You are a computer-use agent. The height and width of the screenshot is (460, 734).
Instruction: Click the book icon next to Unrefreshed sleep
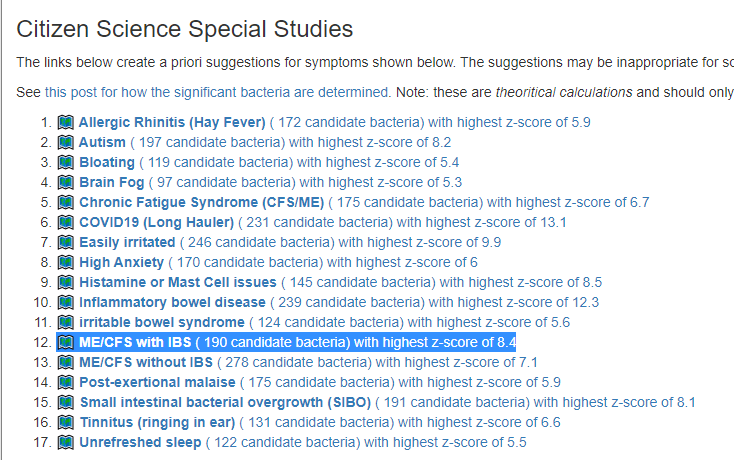pyautogui.click(x=67, y=442)
